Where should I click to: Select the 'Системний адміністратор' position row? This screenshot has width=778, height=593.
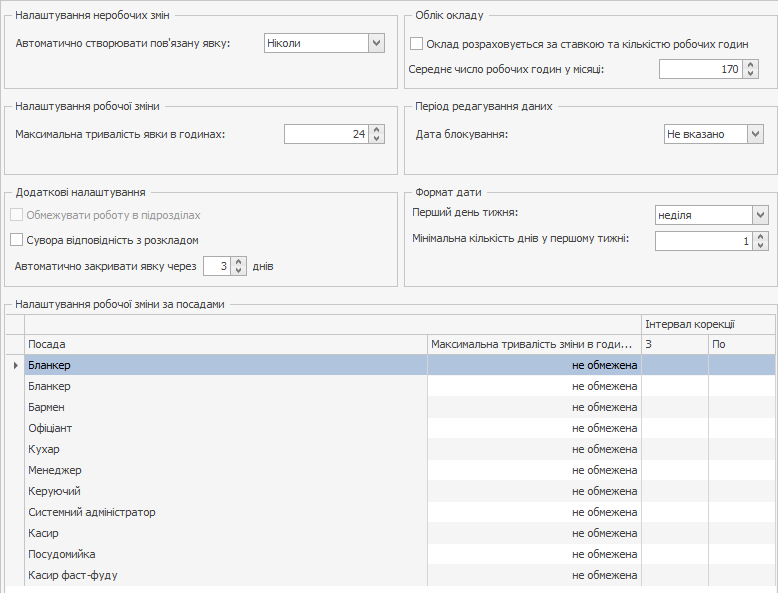coord(225,512)
